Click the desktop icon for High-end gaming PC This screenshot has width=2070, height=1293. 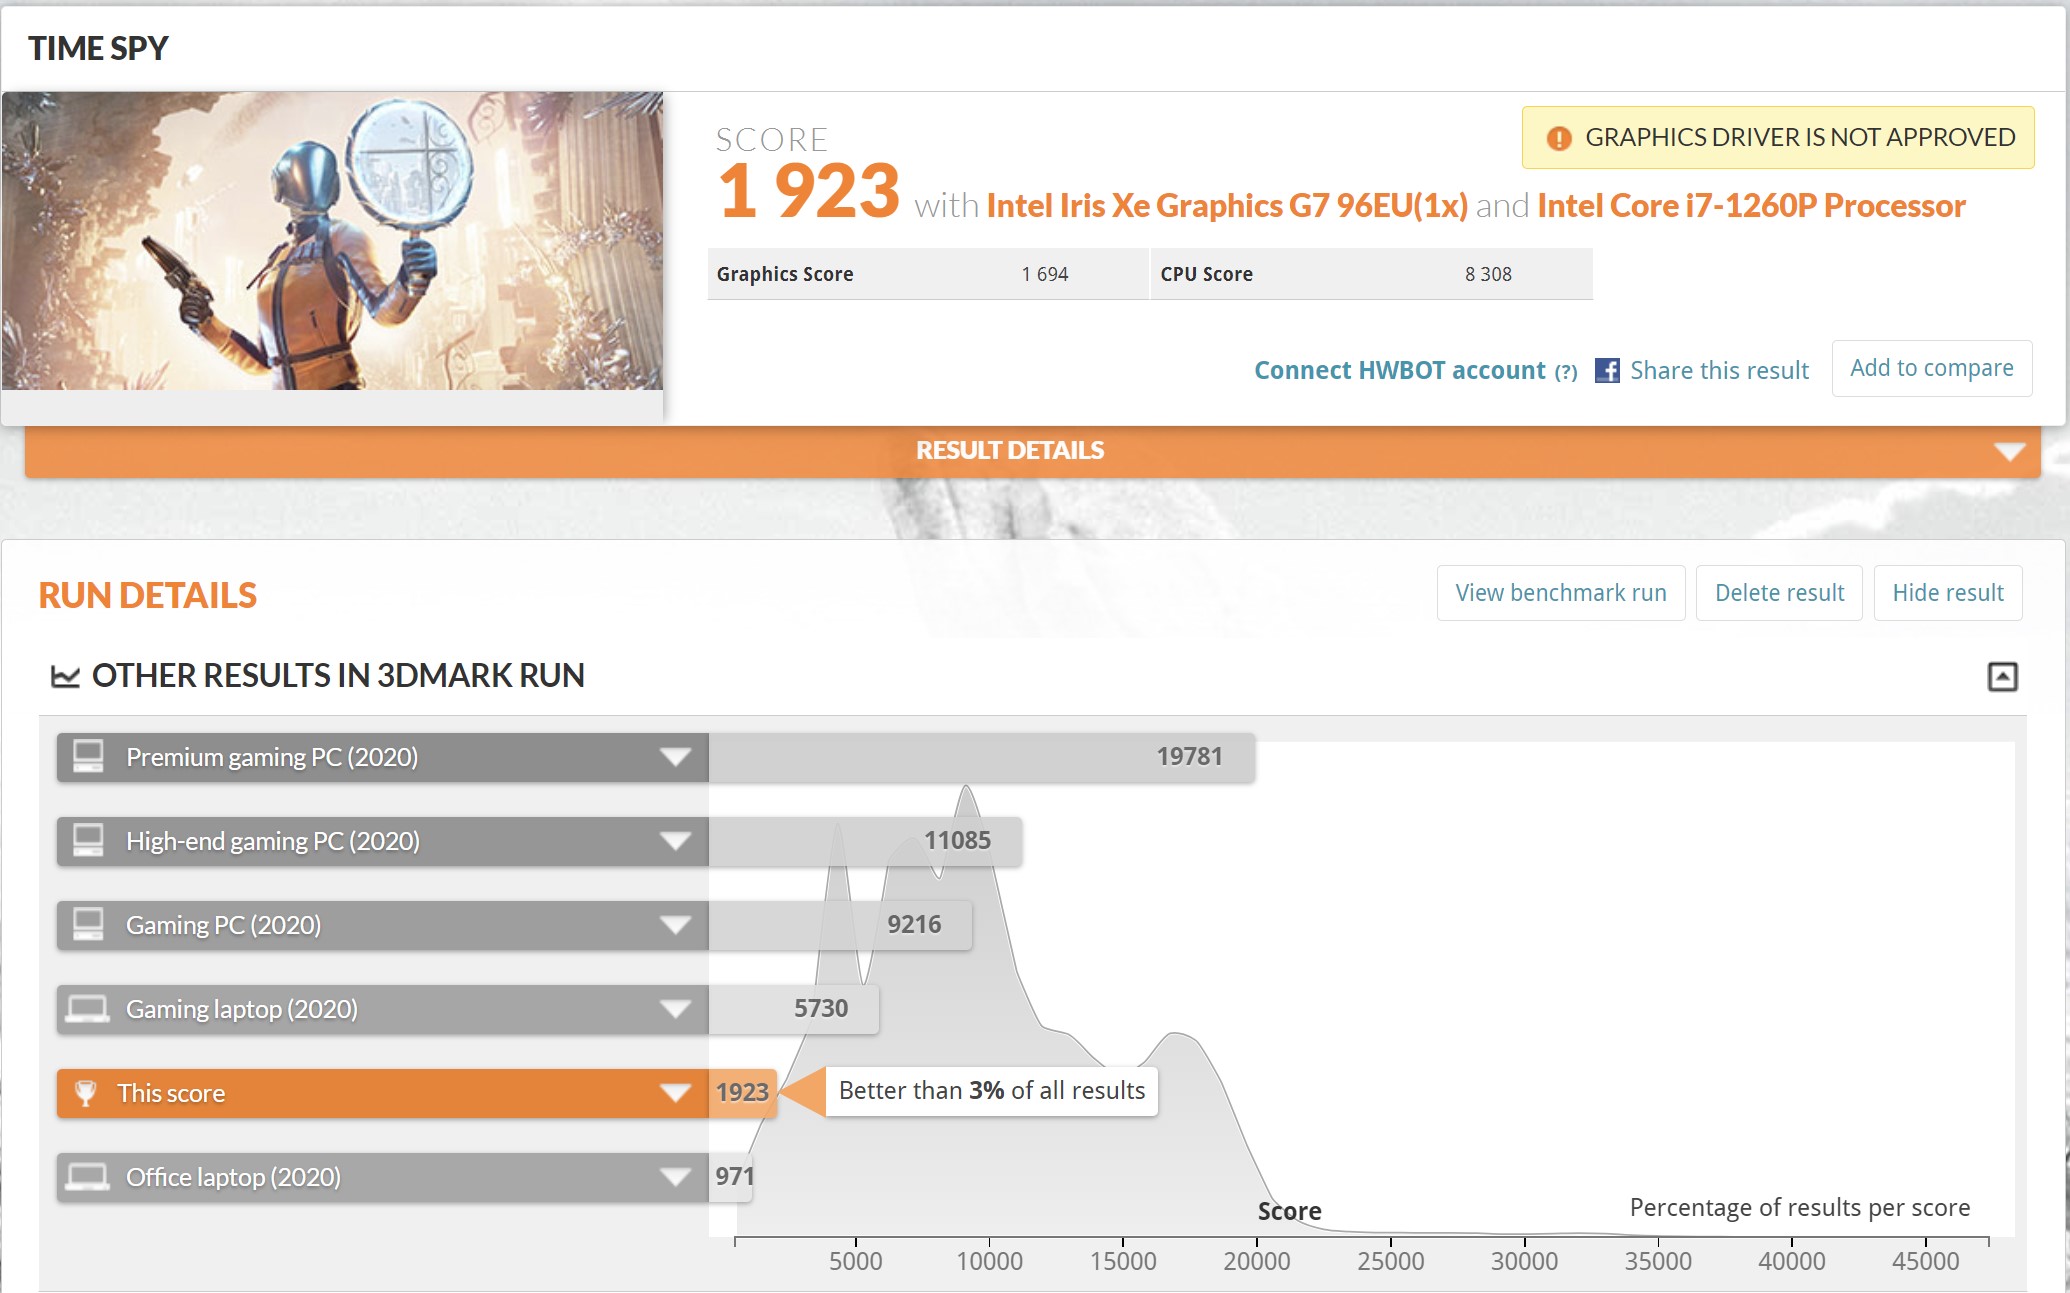click(x=88, y=840)
